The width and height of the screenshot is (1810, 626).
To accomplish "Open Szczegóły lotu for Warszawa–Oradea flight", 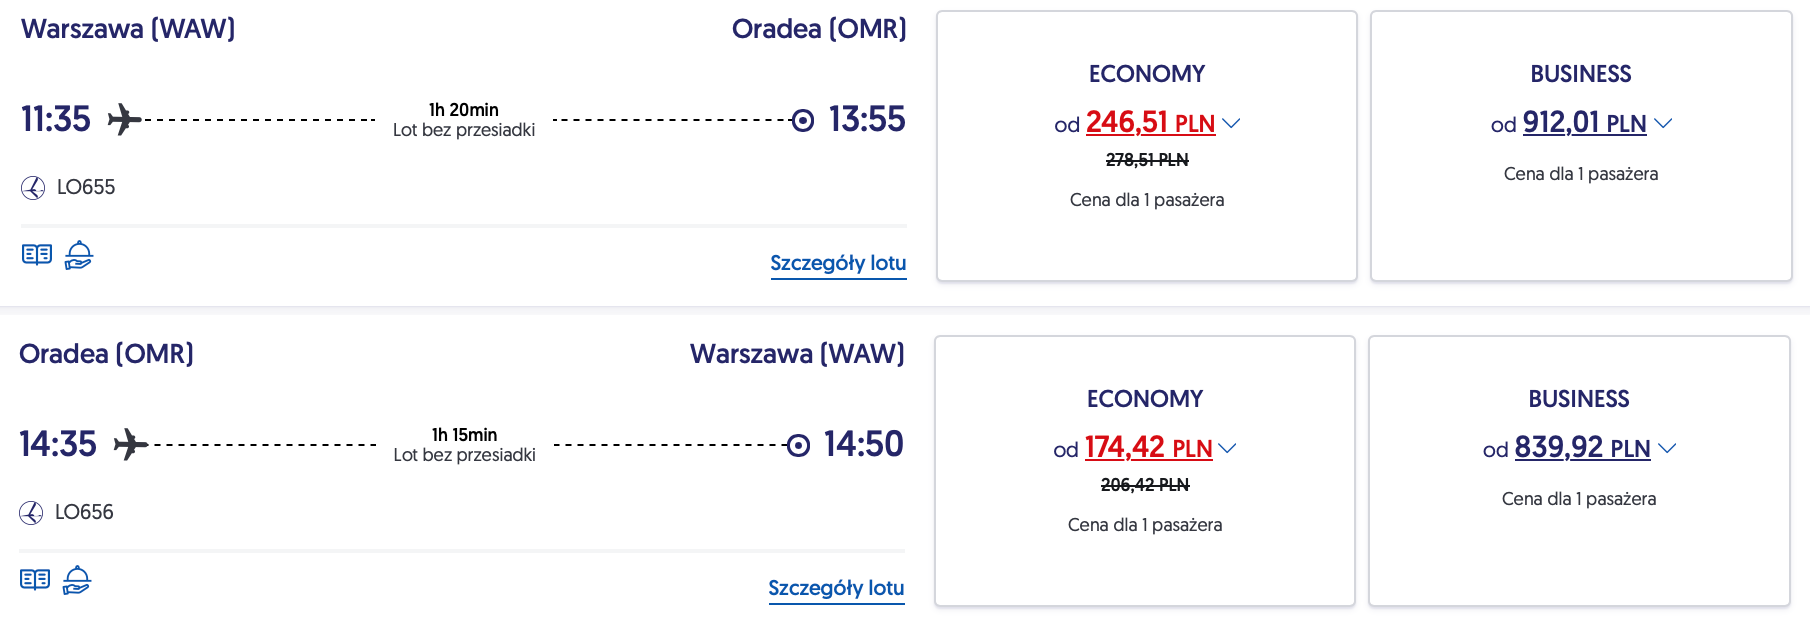I will [838, 263].
